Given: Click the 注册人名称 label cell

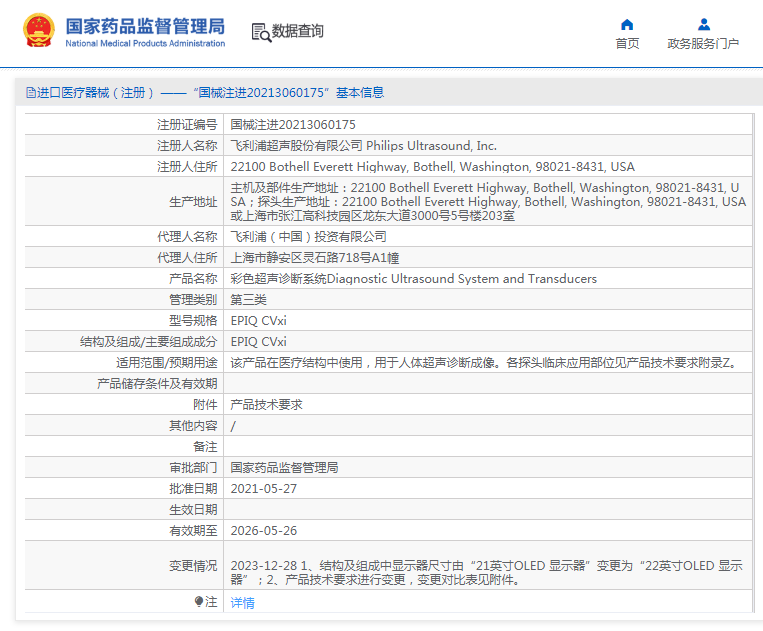Looking at the screenshot, I should point(124,146).
